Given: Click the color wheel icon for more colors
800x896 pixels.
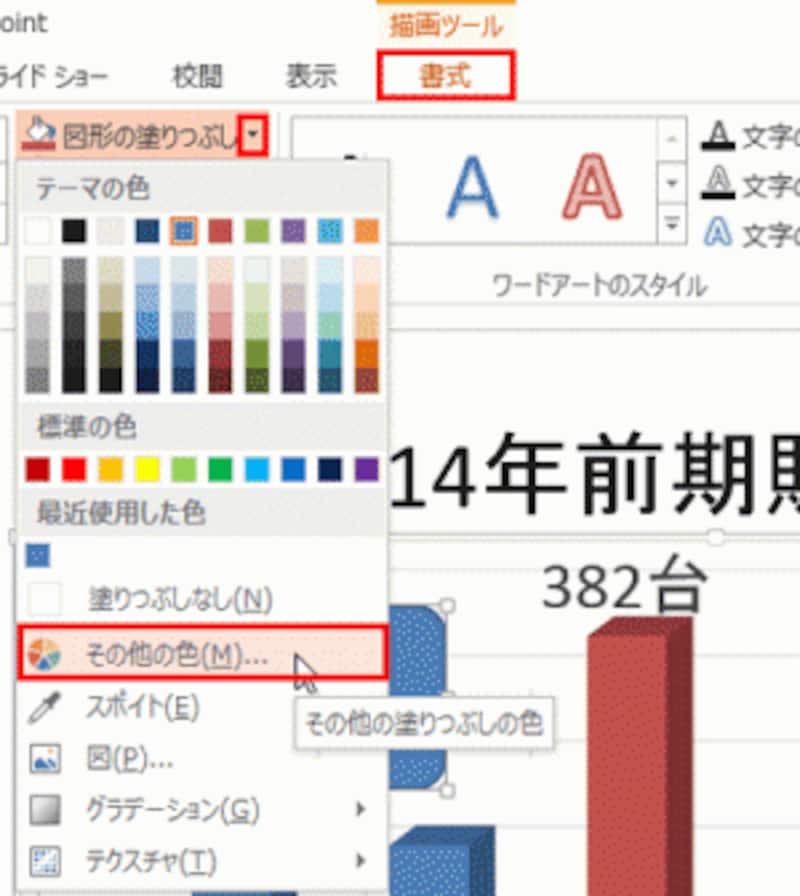Looking at the screenshot, I should [x=44, y=654].
